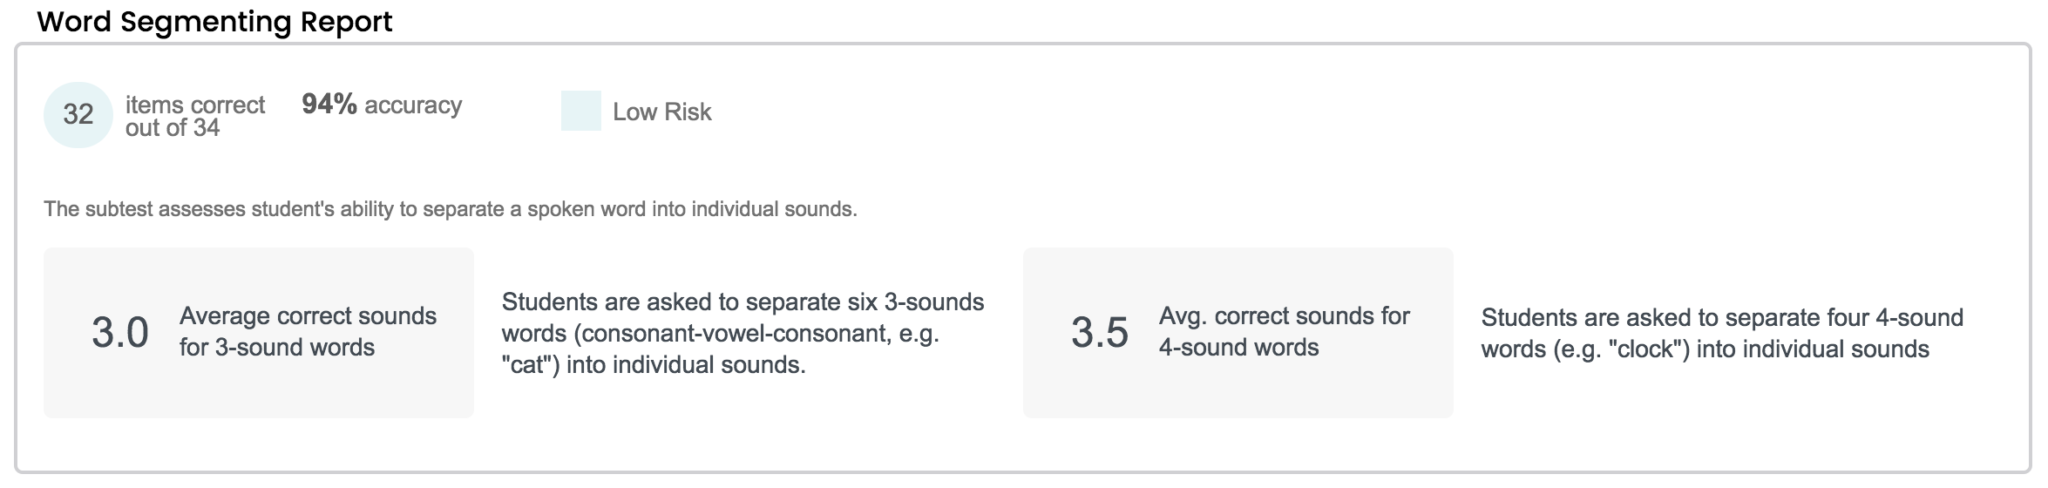Select the "Low Risk" legend label

point(662,112)
